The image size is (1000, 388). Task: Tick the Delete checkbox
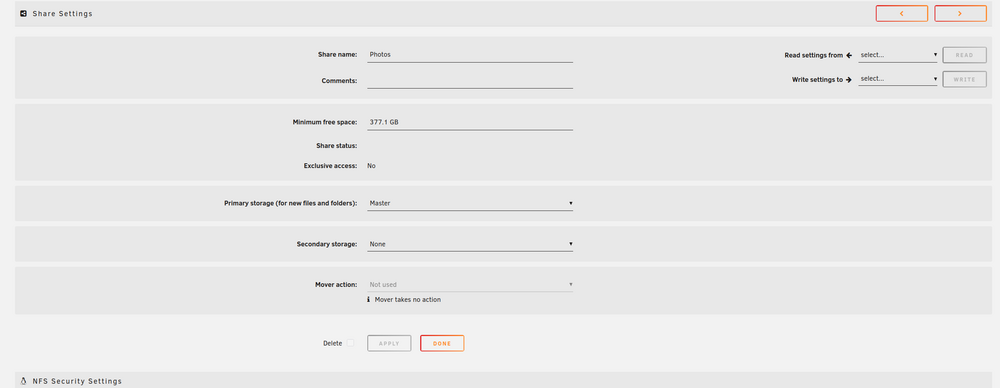click(x=350, y=343)
